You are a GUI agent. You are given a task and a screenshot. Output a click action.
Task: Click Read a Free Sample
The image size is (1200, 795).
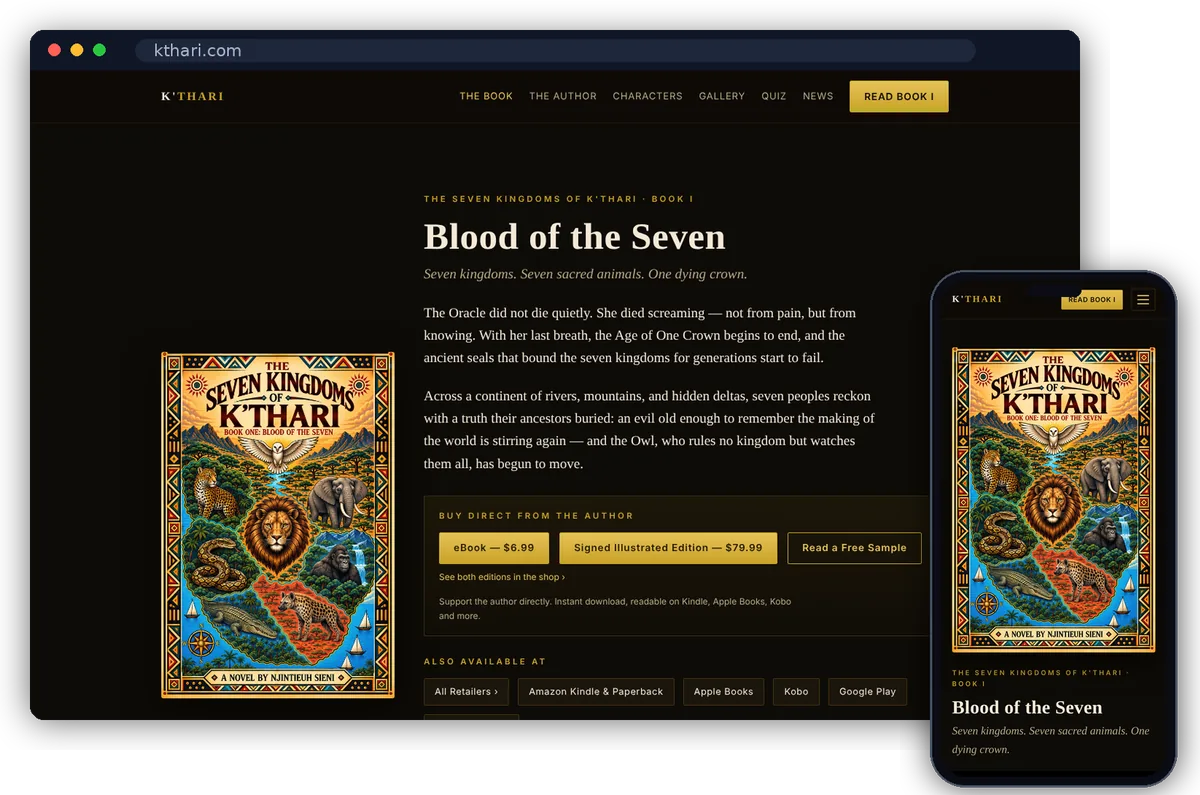854,548
